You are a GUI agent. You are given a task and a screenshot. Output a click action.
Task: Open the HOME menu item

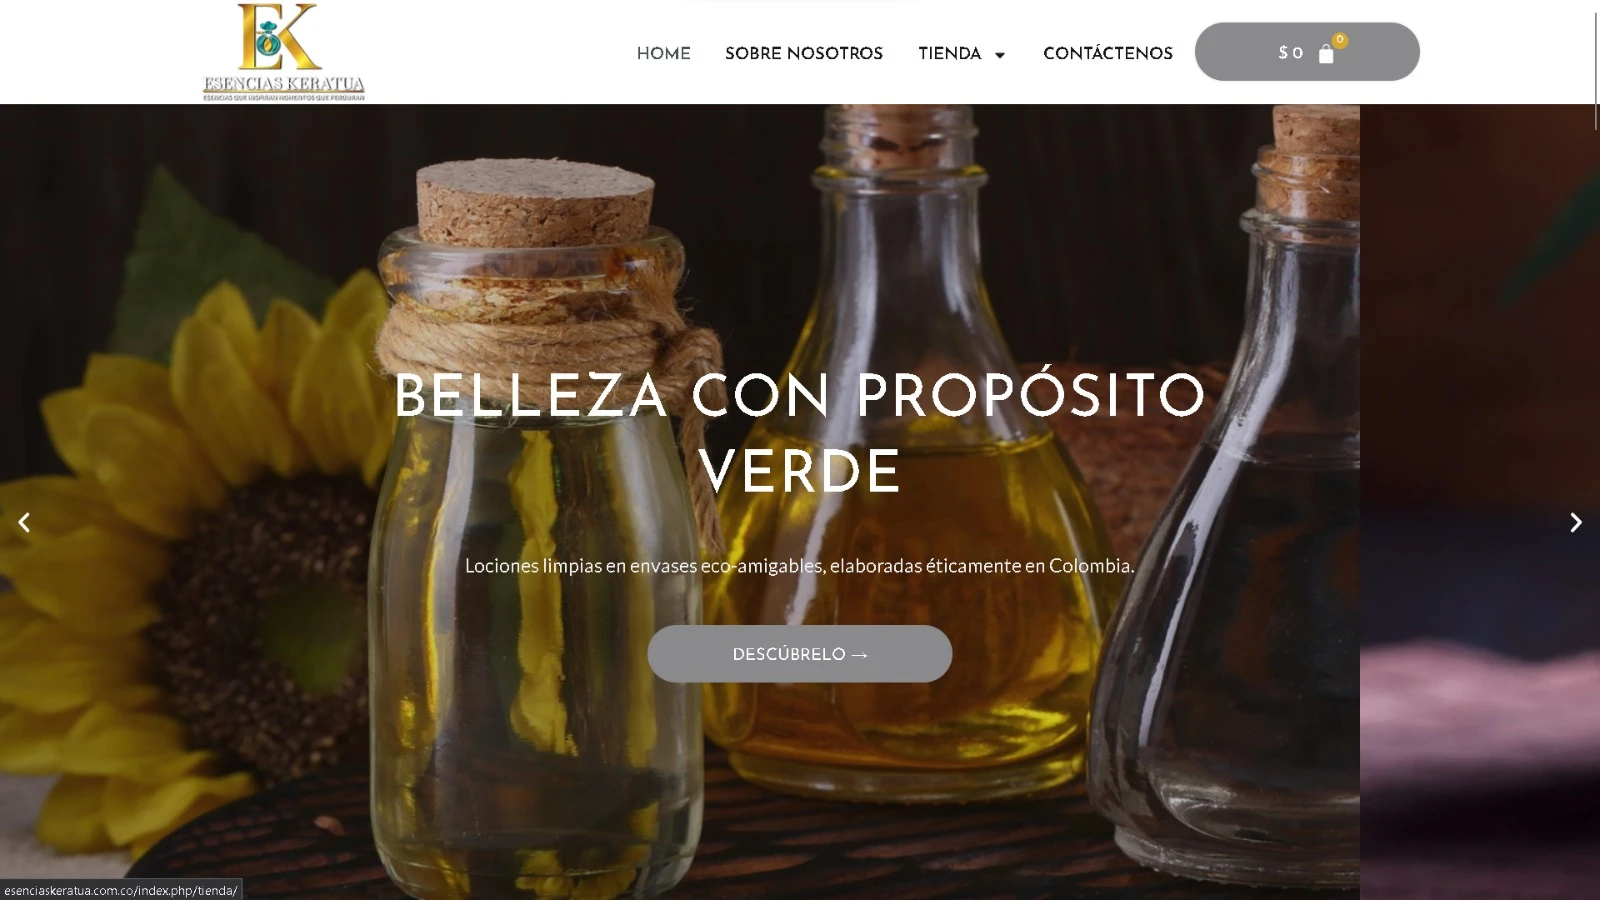click(663, 54)
